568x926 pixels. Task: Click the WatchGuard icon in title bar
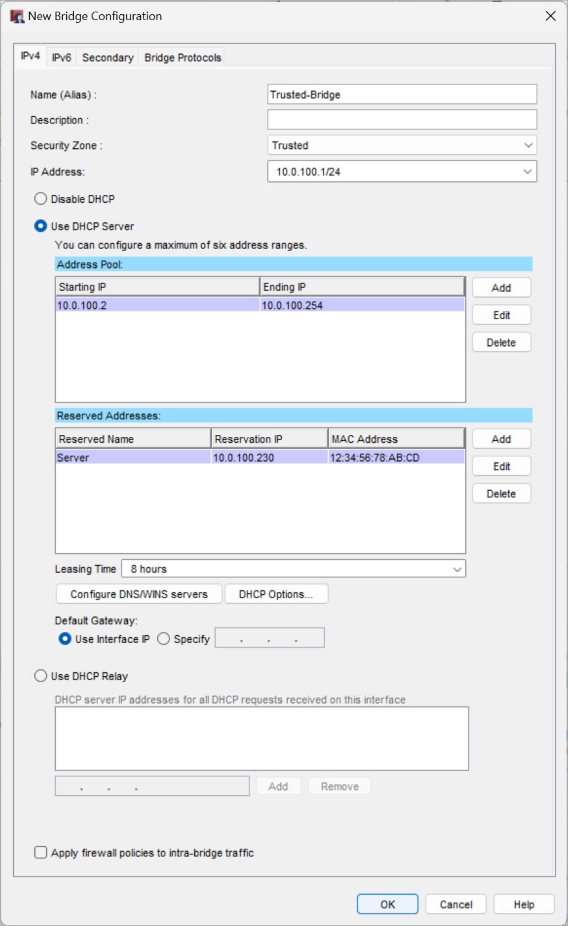(17, 17)
